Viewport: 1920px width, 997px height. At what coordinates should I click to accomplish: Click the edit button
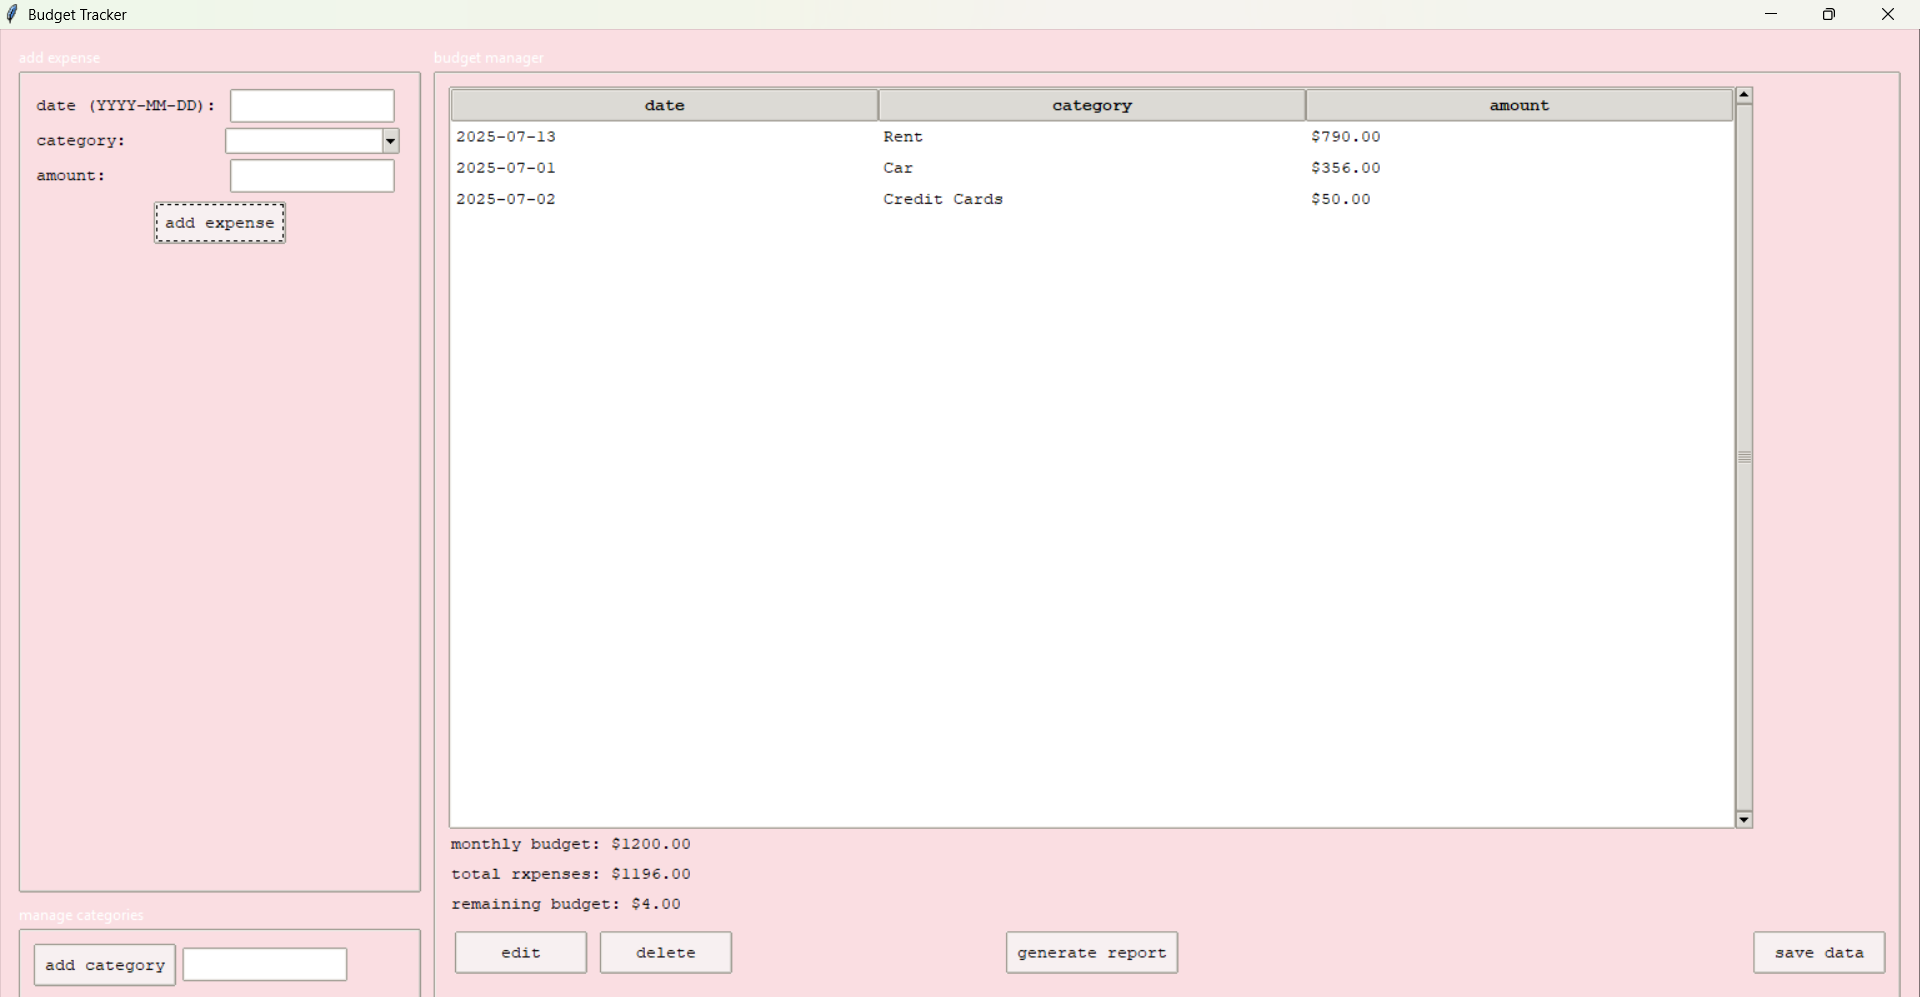[x=521, y=953]
